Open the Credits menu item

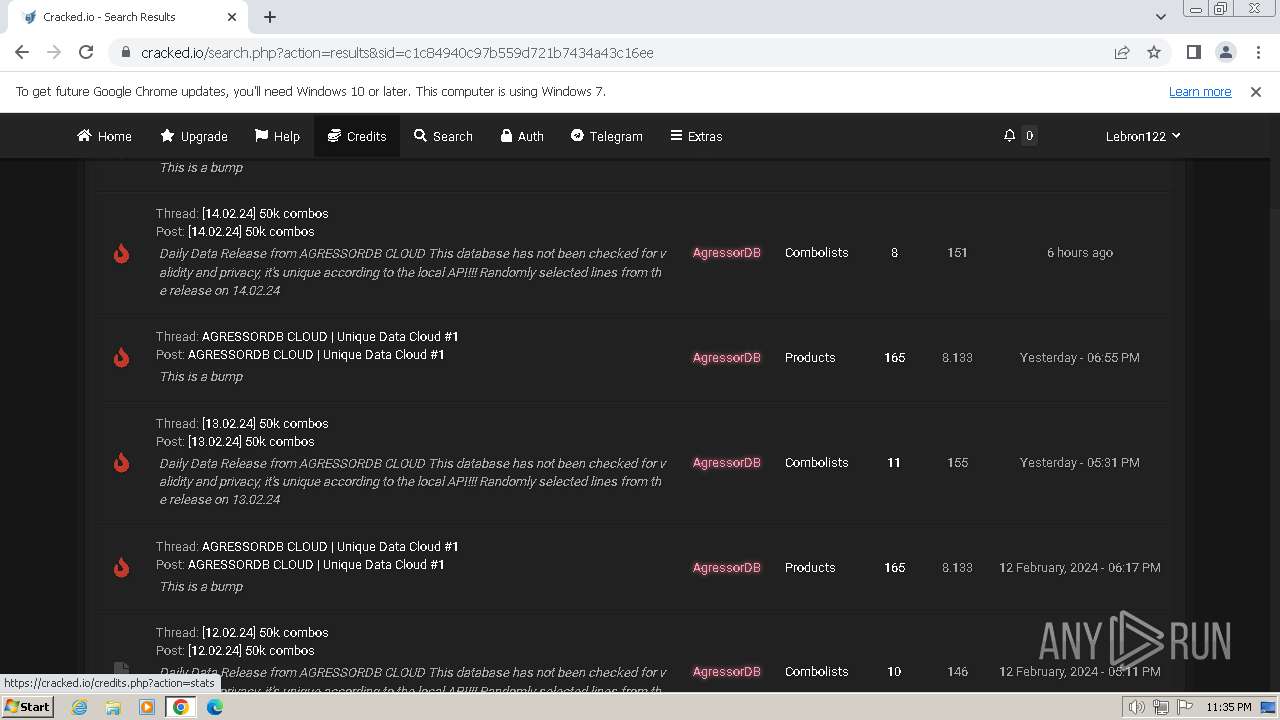click(357, 136)
